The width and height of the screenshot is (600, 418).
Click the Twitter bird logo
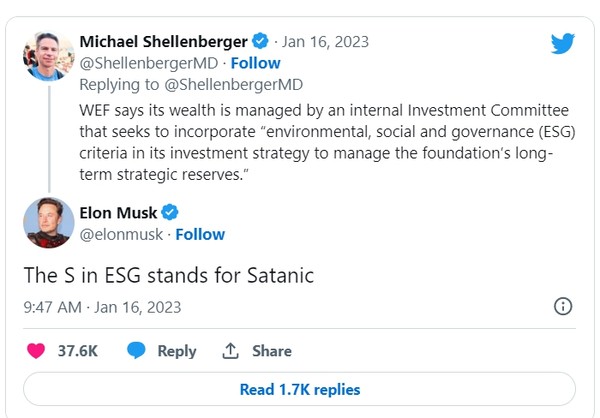[x=563, y=44]
